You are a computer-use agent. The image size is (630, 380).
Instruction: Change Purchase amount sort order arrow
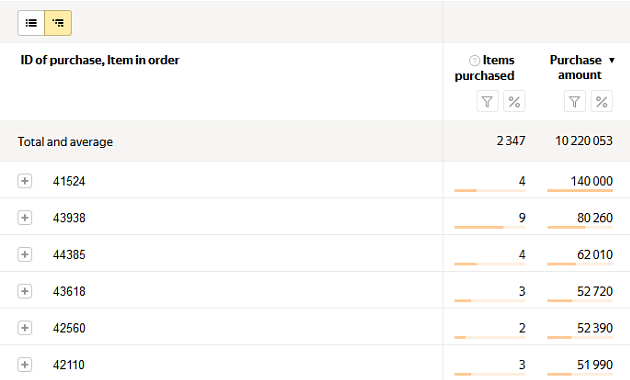612,60
